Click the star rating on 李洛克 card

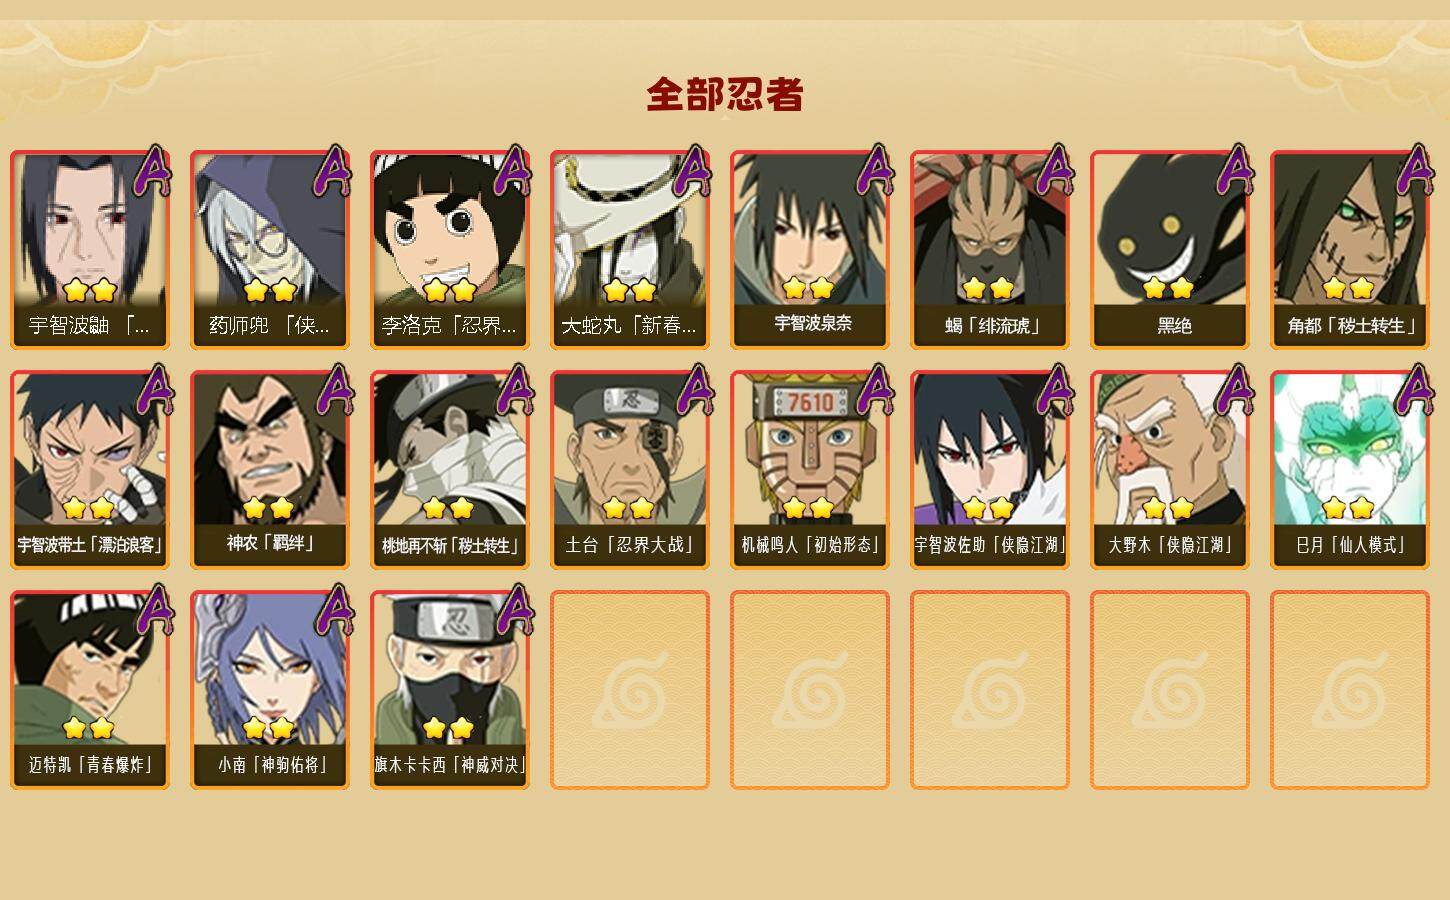(x=449, y=291)
